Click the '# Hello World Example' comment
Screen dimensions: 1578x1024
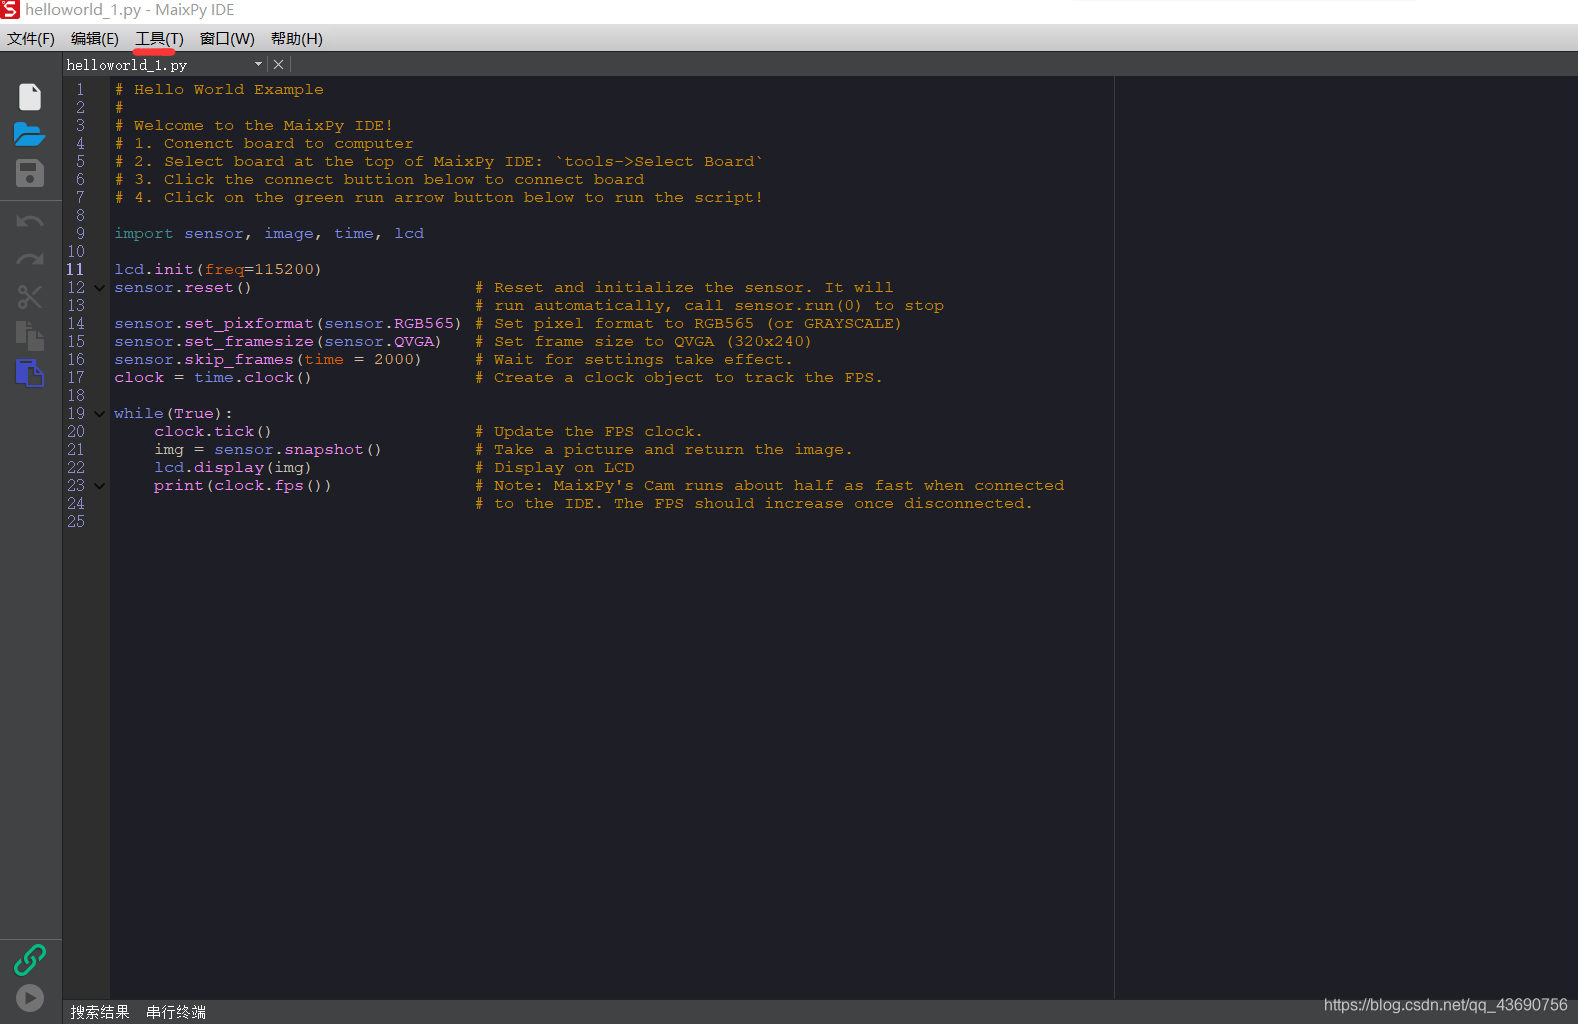pyautogui.click(x=219, y=90)
